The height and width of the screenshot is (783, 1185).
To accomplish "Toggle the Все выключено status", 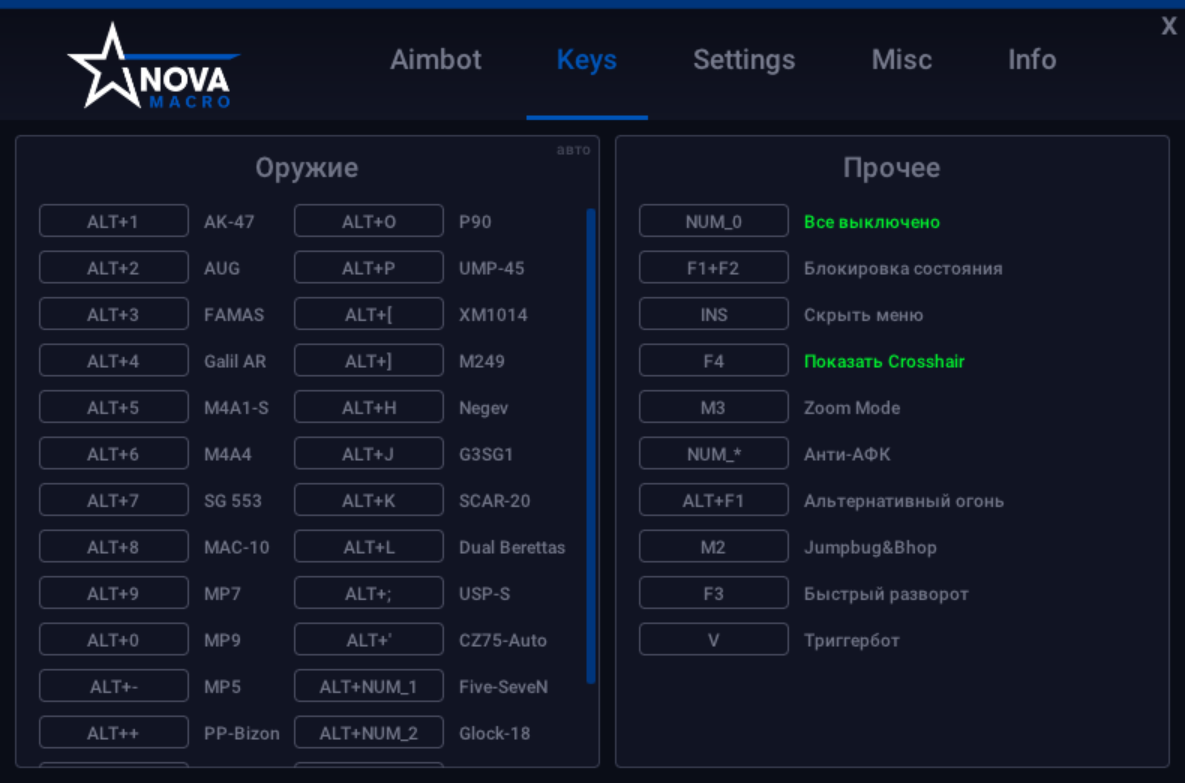I will [713, 220].
